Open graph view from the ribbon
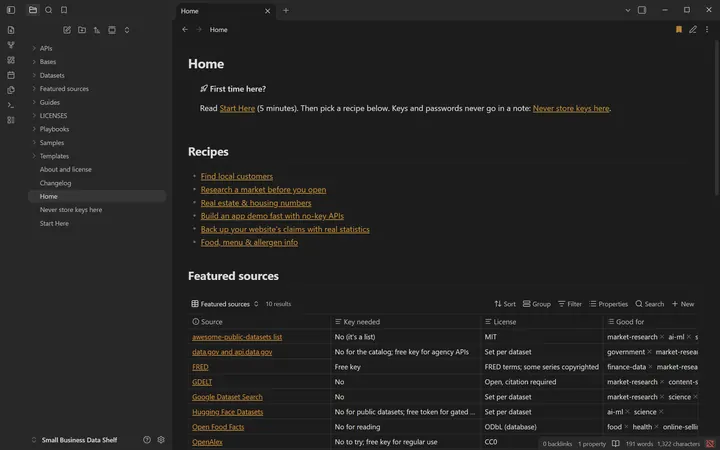 (x=11, y=45)
